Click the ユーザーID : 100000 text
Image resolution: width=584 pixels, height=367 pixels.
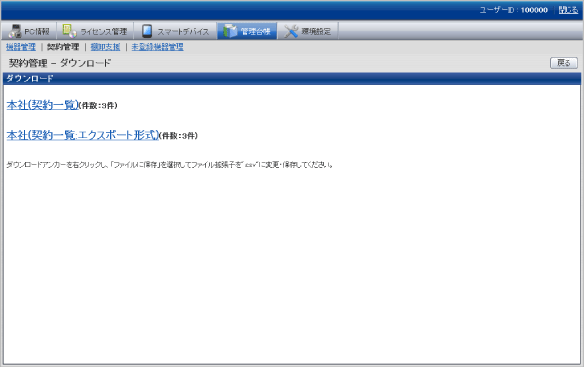point(514,10)
